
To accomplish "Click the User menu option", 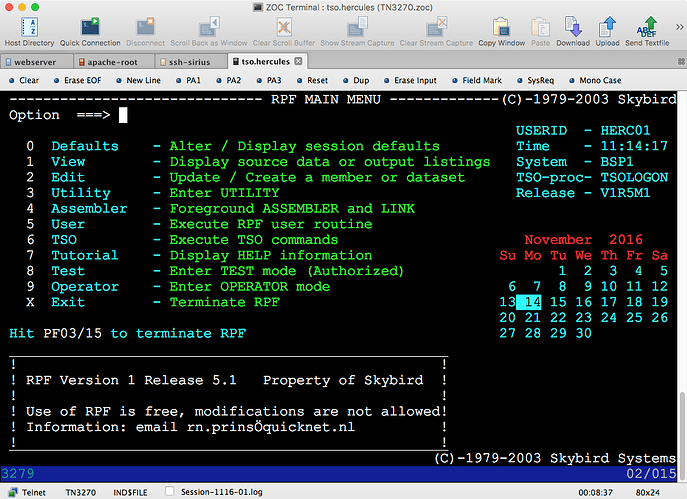I will click(68, 224).
